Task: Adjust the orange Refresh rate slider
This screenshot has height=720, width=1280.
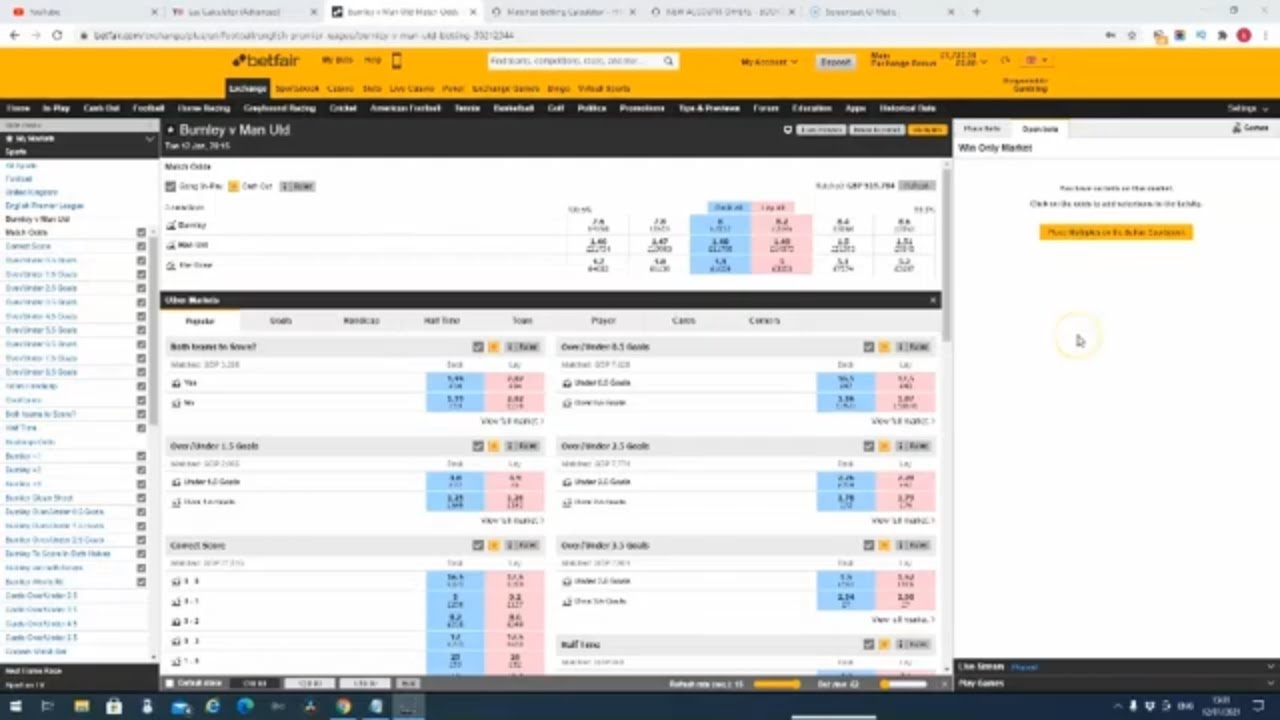Action: (x=776, y=684)
